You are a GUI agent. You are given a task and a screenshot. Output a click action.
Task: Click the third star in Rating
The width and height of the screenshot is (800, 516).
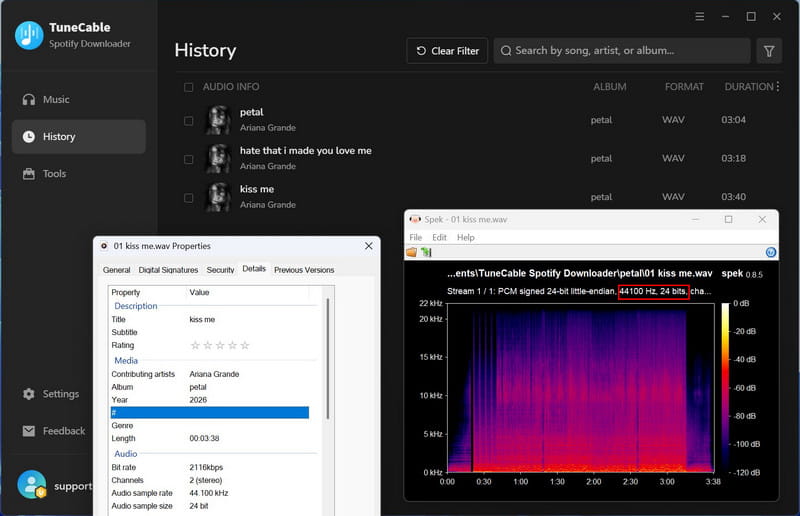click(220, 346)
